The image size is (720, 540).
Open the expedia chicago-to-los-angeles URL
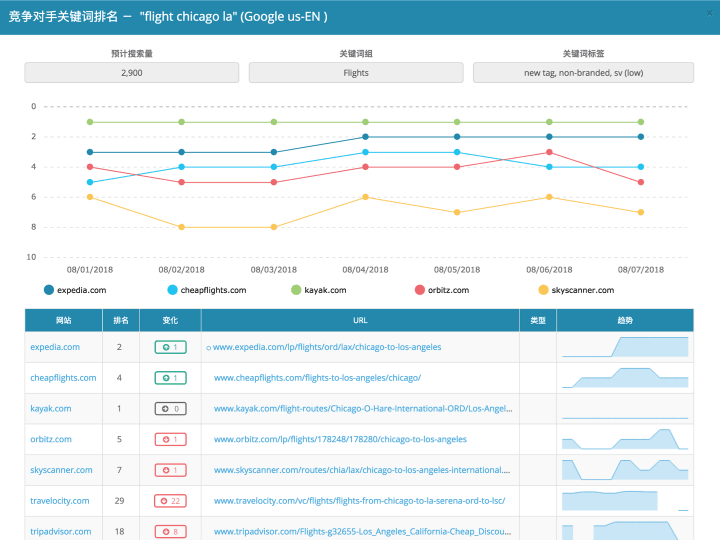point(327,347)
